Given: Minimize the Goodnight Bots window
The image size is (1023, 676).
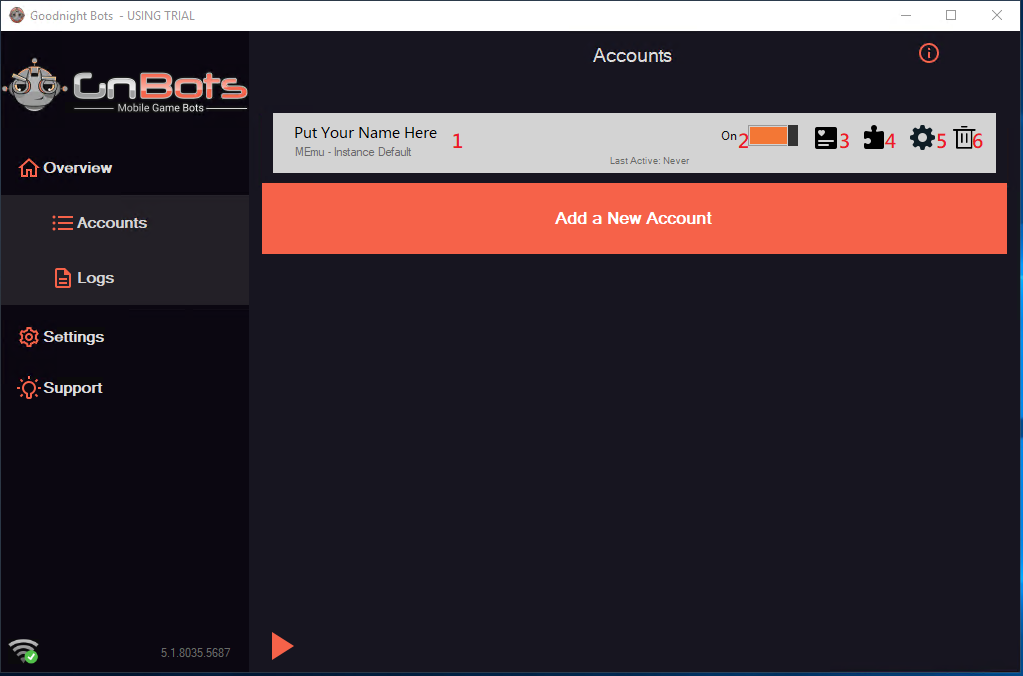Looking at the screenshot, I should (906, 15).
